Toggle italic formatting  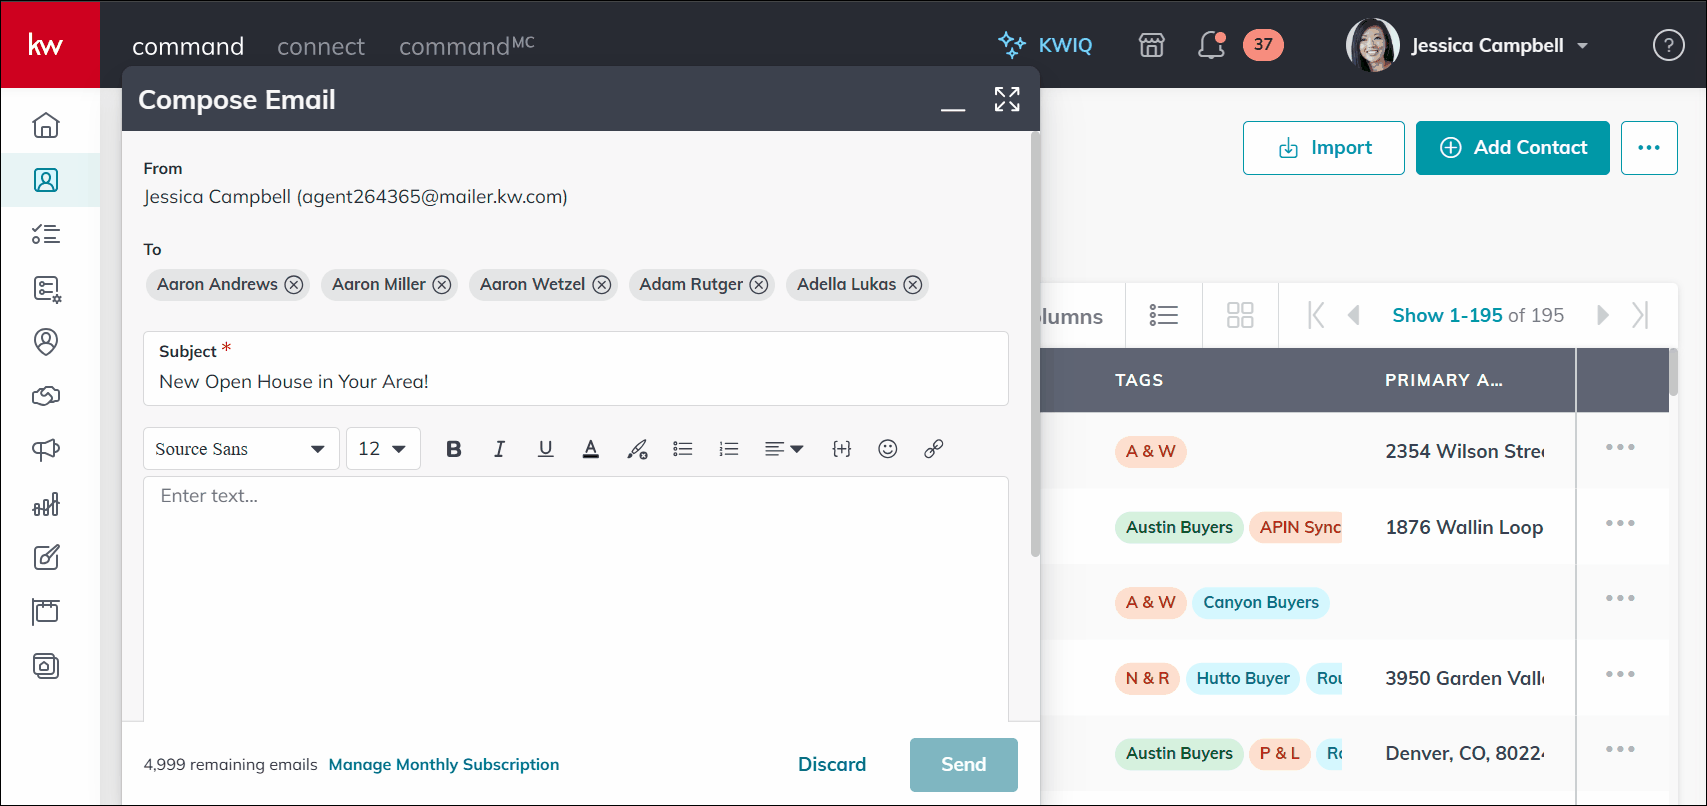[x=499, y=449]
